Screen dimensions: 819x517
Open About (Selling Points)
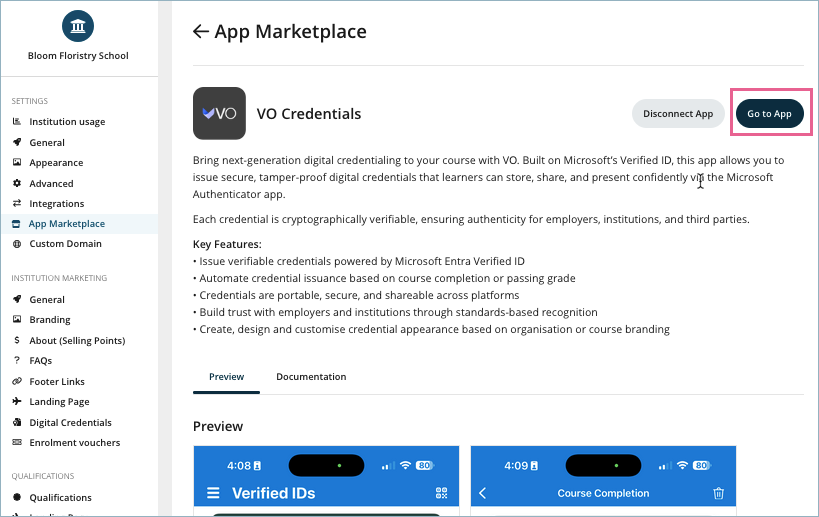79,340
